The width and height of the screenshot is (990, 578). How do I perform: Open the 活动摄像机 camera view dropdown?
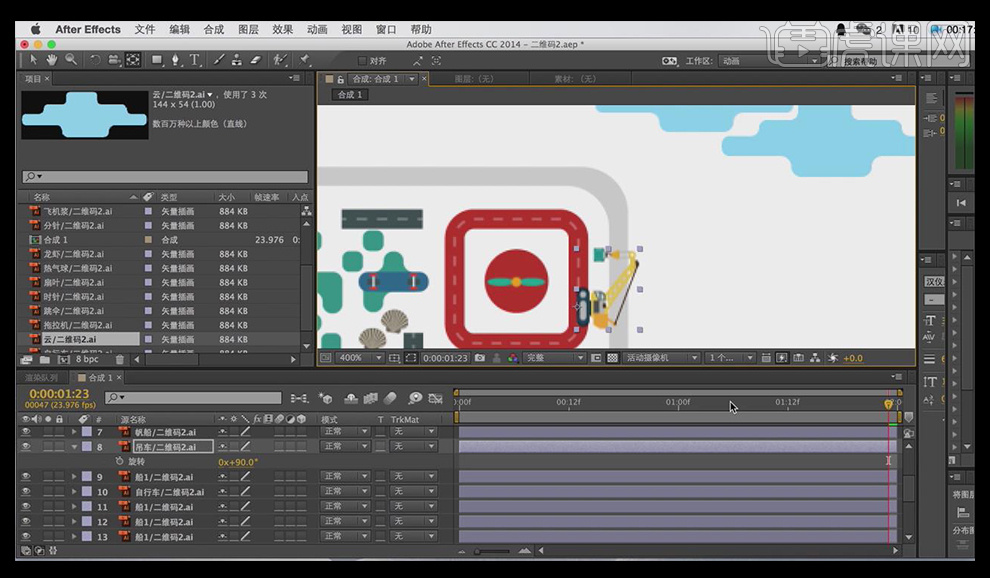pyautogui.click(x=661, y=358)
